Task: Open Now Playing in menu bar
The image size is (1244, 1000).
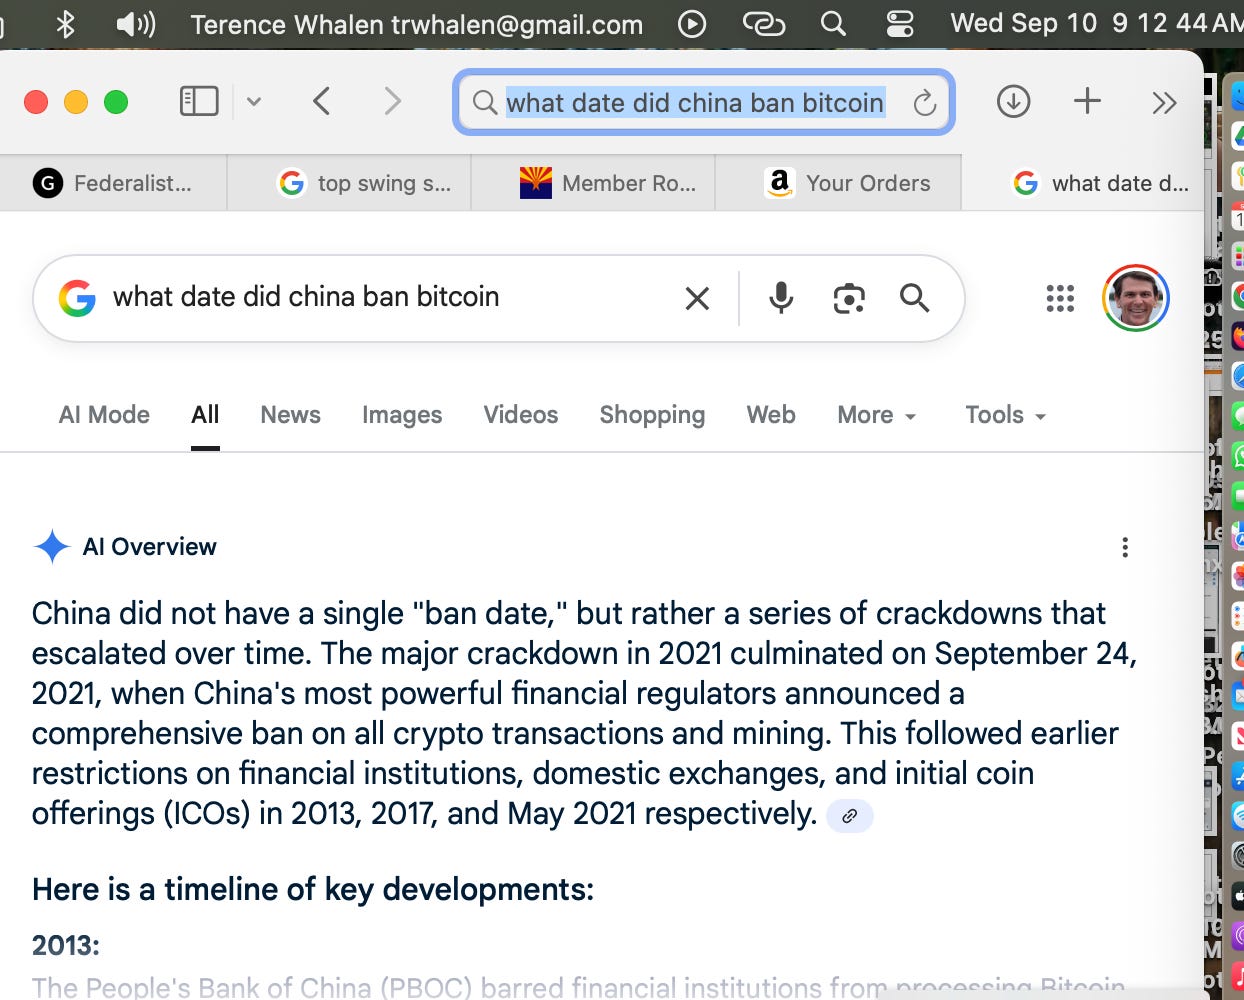Action: click(x=692, y=23)
